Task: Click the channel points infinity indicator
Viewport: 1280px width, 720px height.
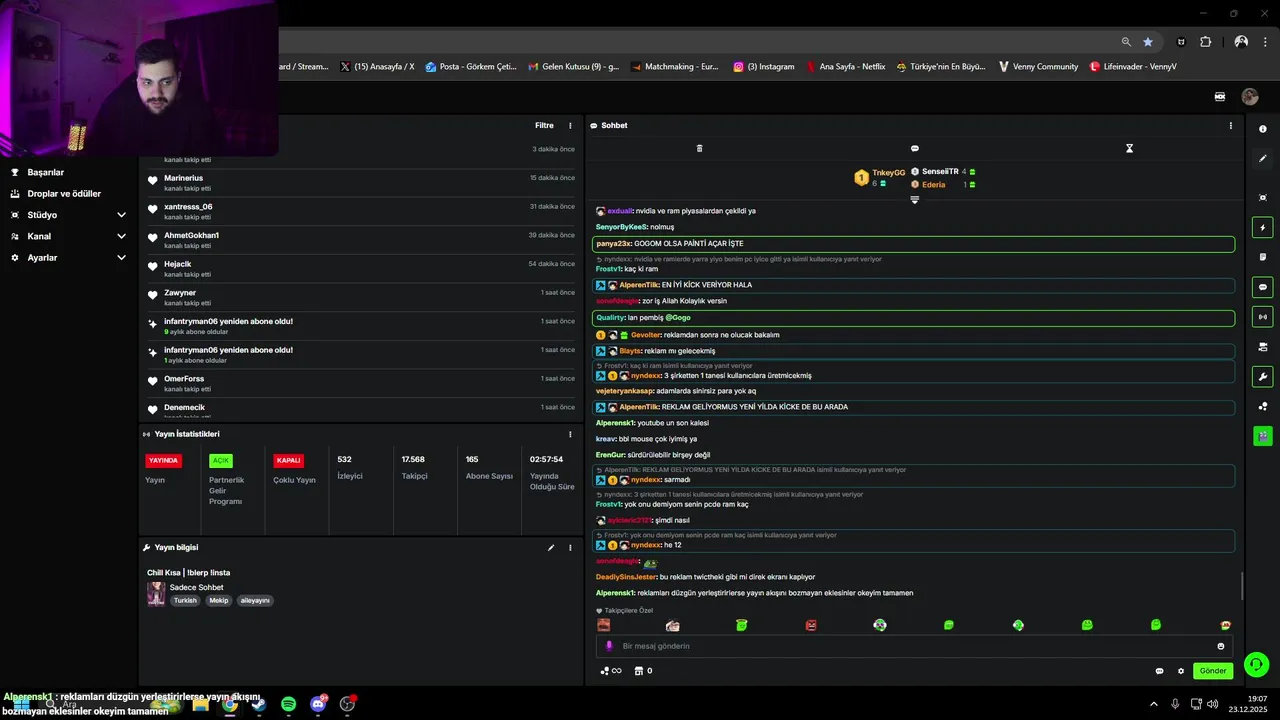Action: (x=611, y=671)
